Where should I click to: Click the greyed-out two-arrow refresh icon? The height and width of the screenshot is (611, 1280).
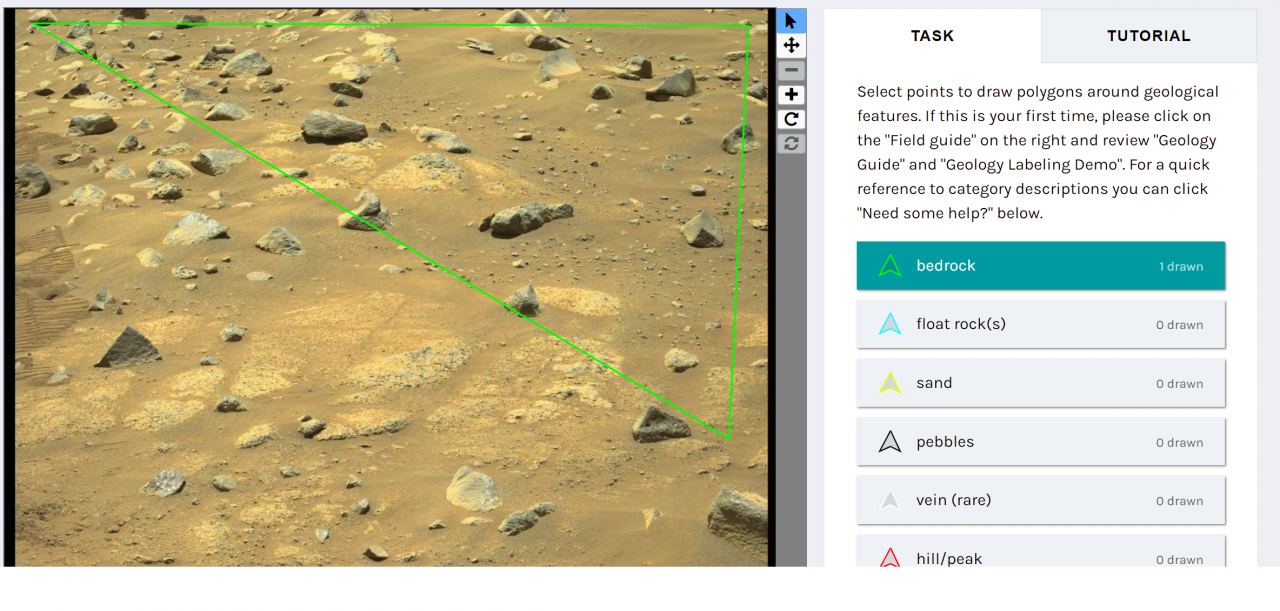pos(791,144)
